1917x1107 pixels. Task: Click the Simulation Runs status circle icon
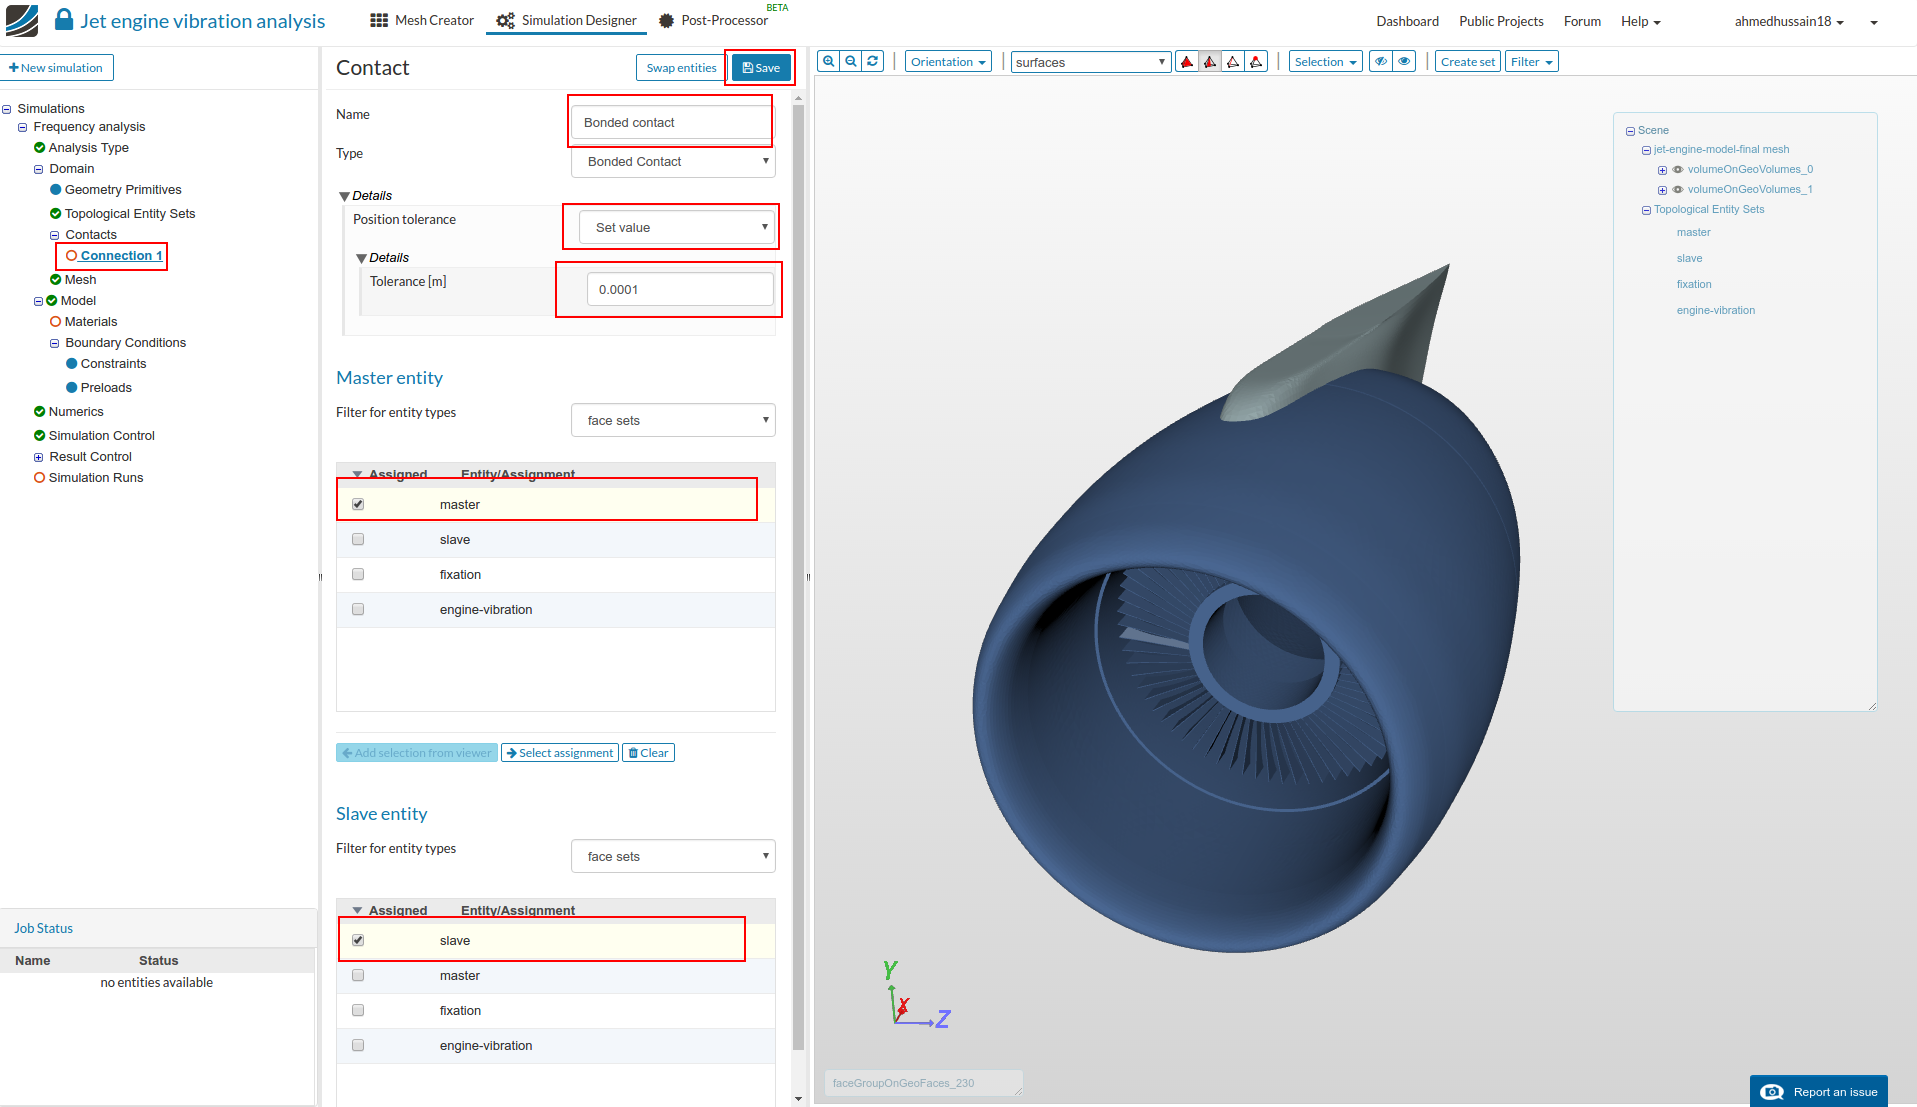(x=39, y=478)
